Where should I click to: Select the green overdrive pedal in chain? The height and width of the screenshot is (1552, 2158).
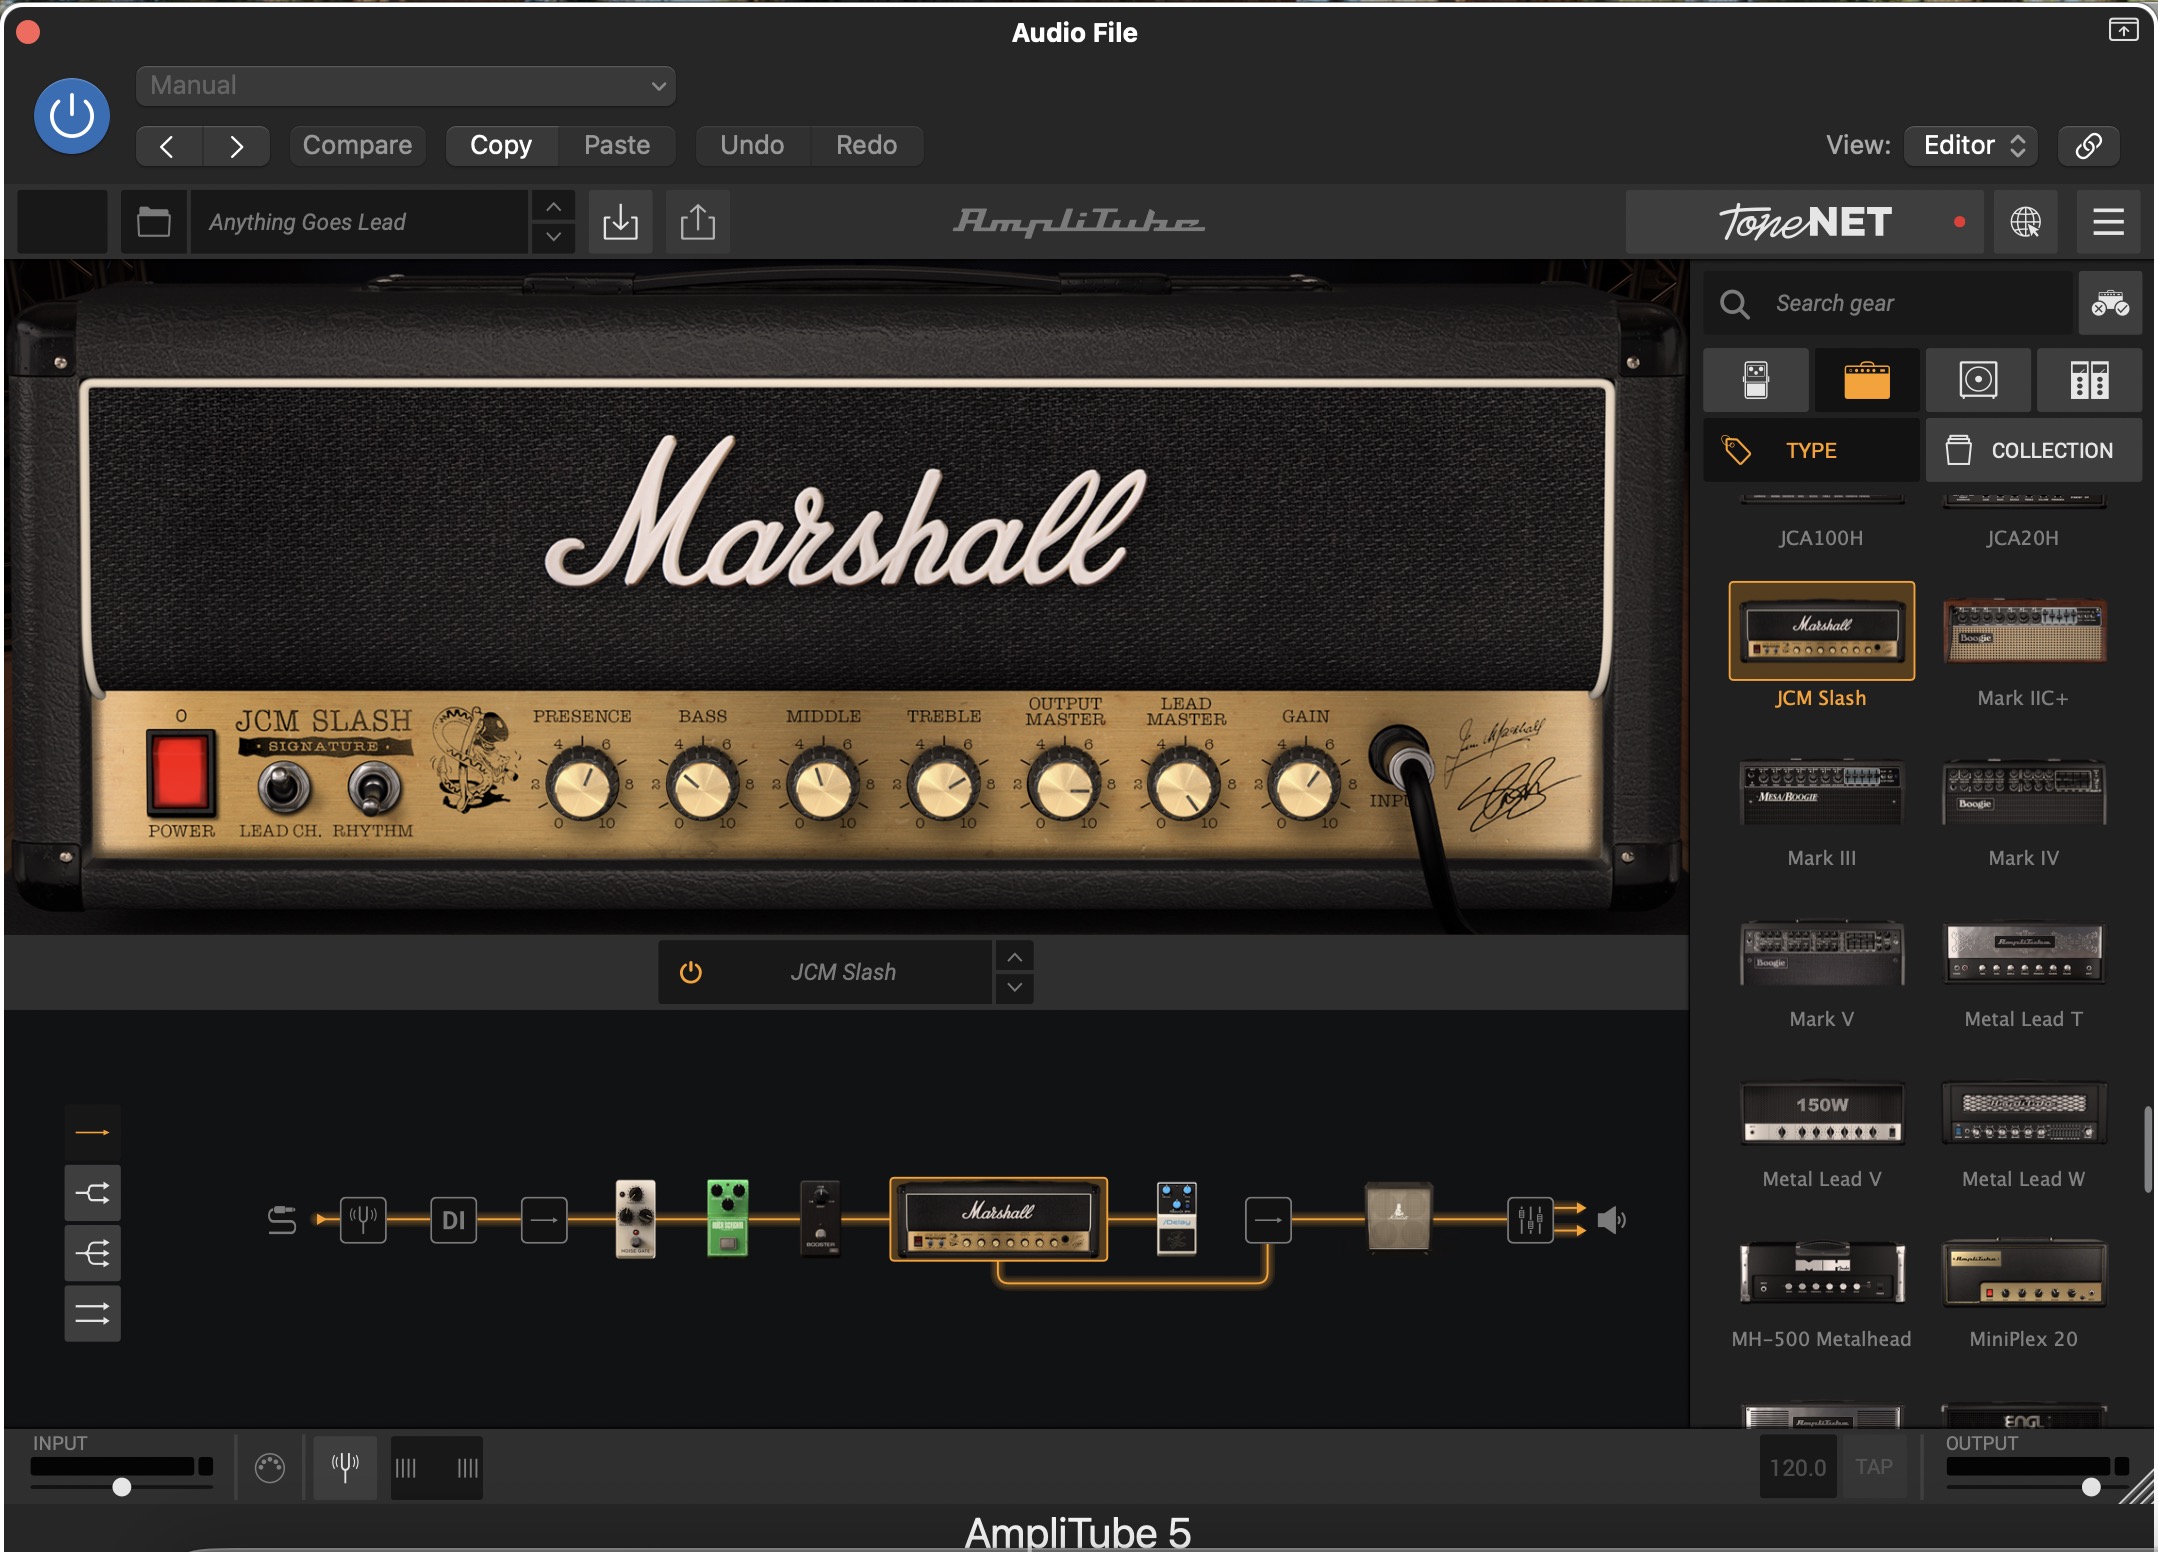point(727,1219)
